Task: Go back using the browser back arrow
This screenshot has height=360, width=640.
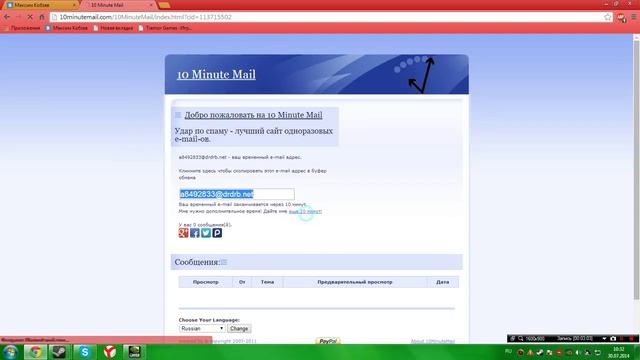Action: point(7,17)
